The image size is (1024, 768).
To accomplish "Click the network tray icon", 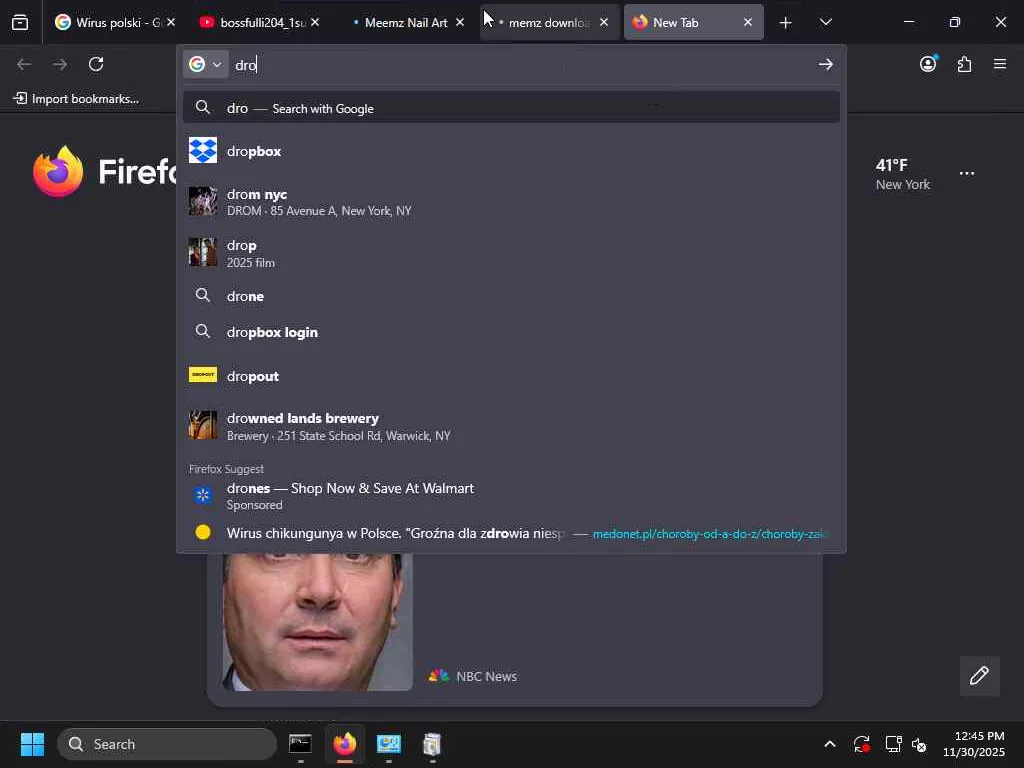I will click(x=893, y=744).
